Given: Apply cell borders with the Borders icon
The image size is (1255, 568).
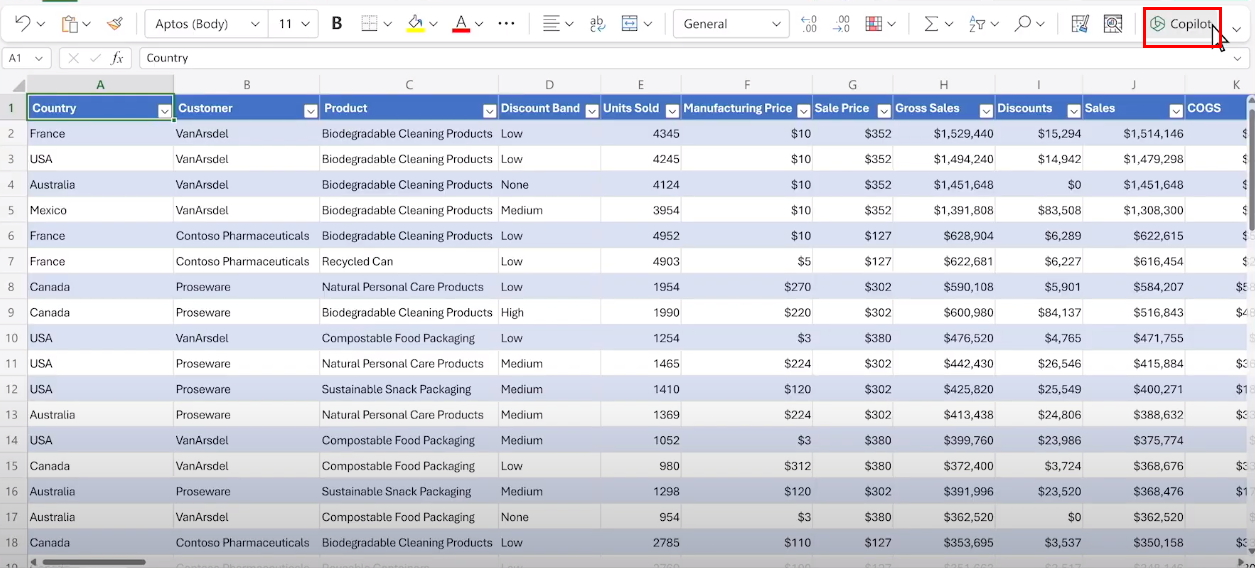Looking at the screenshot, I should (x=369, y=23).
